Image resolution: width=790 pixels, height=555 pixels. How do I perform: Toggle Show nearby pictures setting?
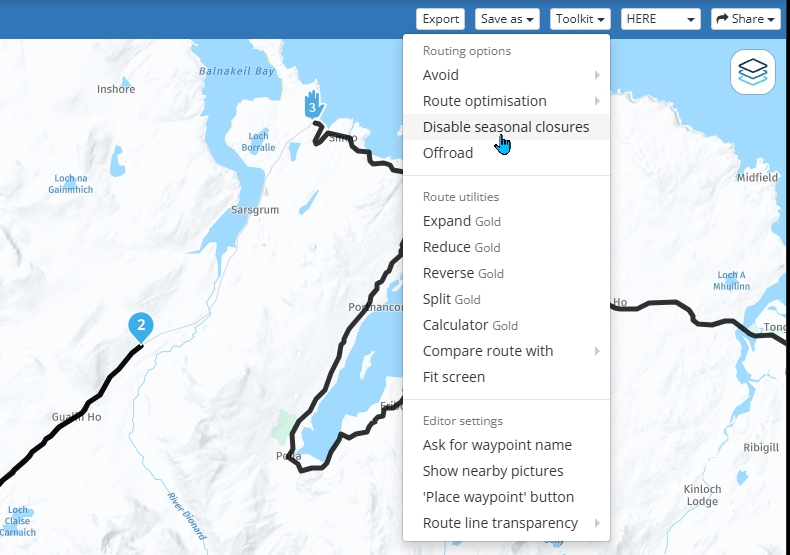point(493,471)
